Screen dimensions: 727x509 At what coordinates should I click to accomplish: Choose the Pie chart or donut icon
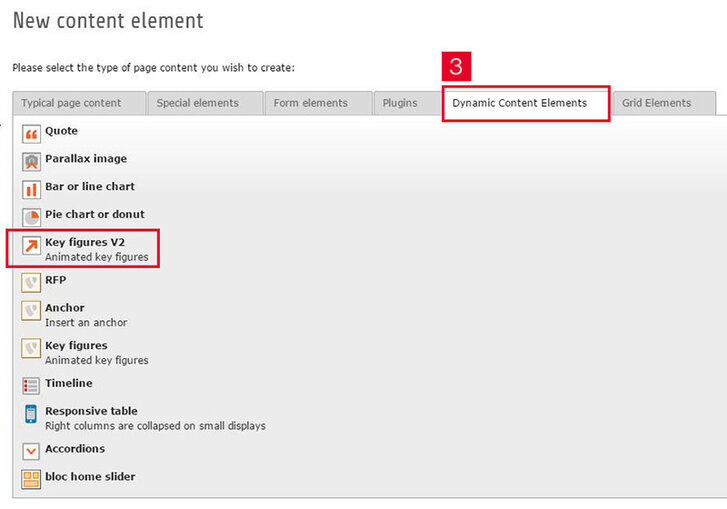coord(31,216)
